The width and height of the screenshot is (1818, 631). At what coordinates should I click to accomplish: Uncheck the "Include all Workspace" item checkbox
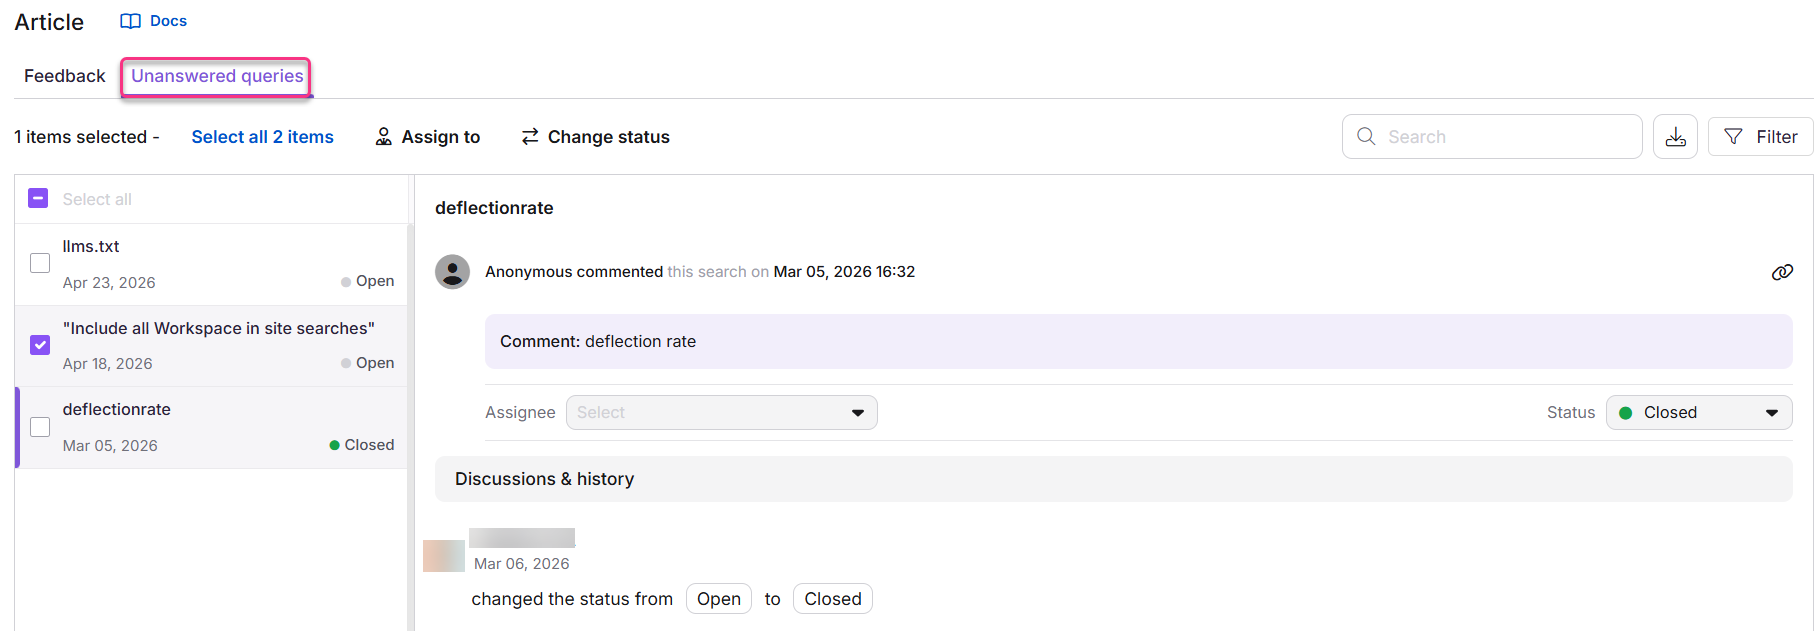point(40,345)
